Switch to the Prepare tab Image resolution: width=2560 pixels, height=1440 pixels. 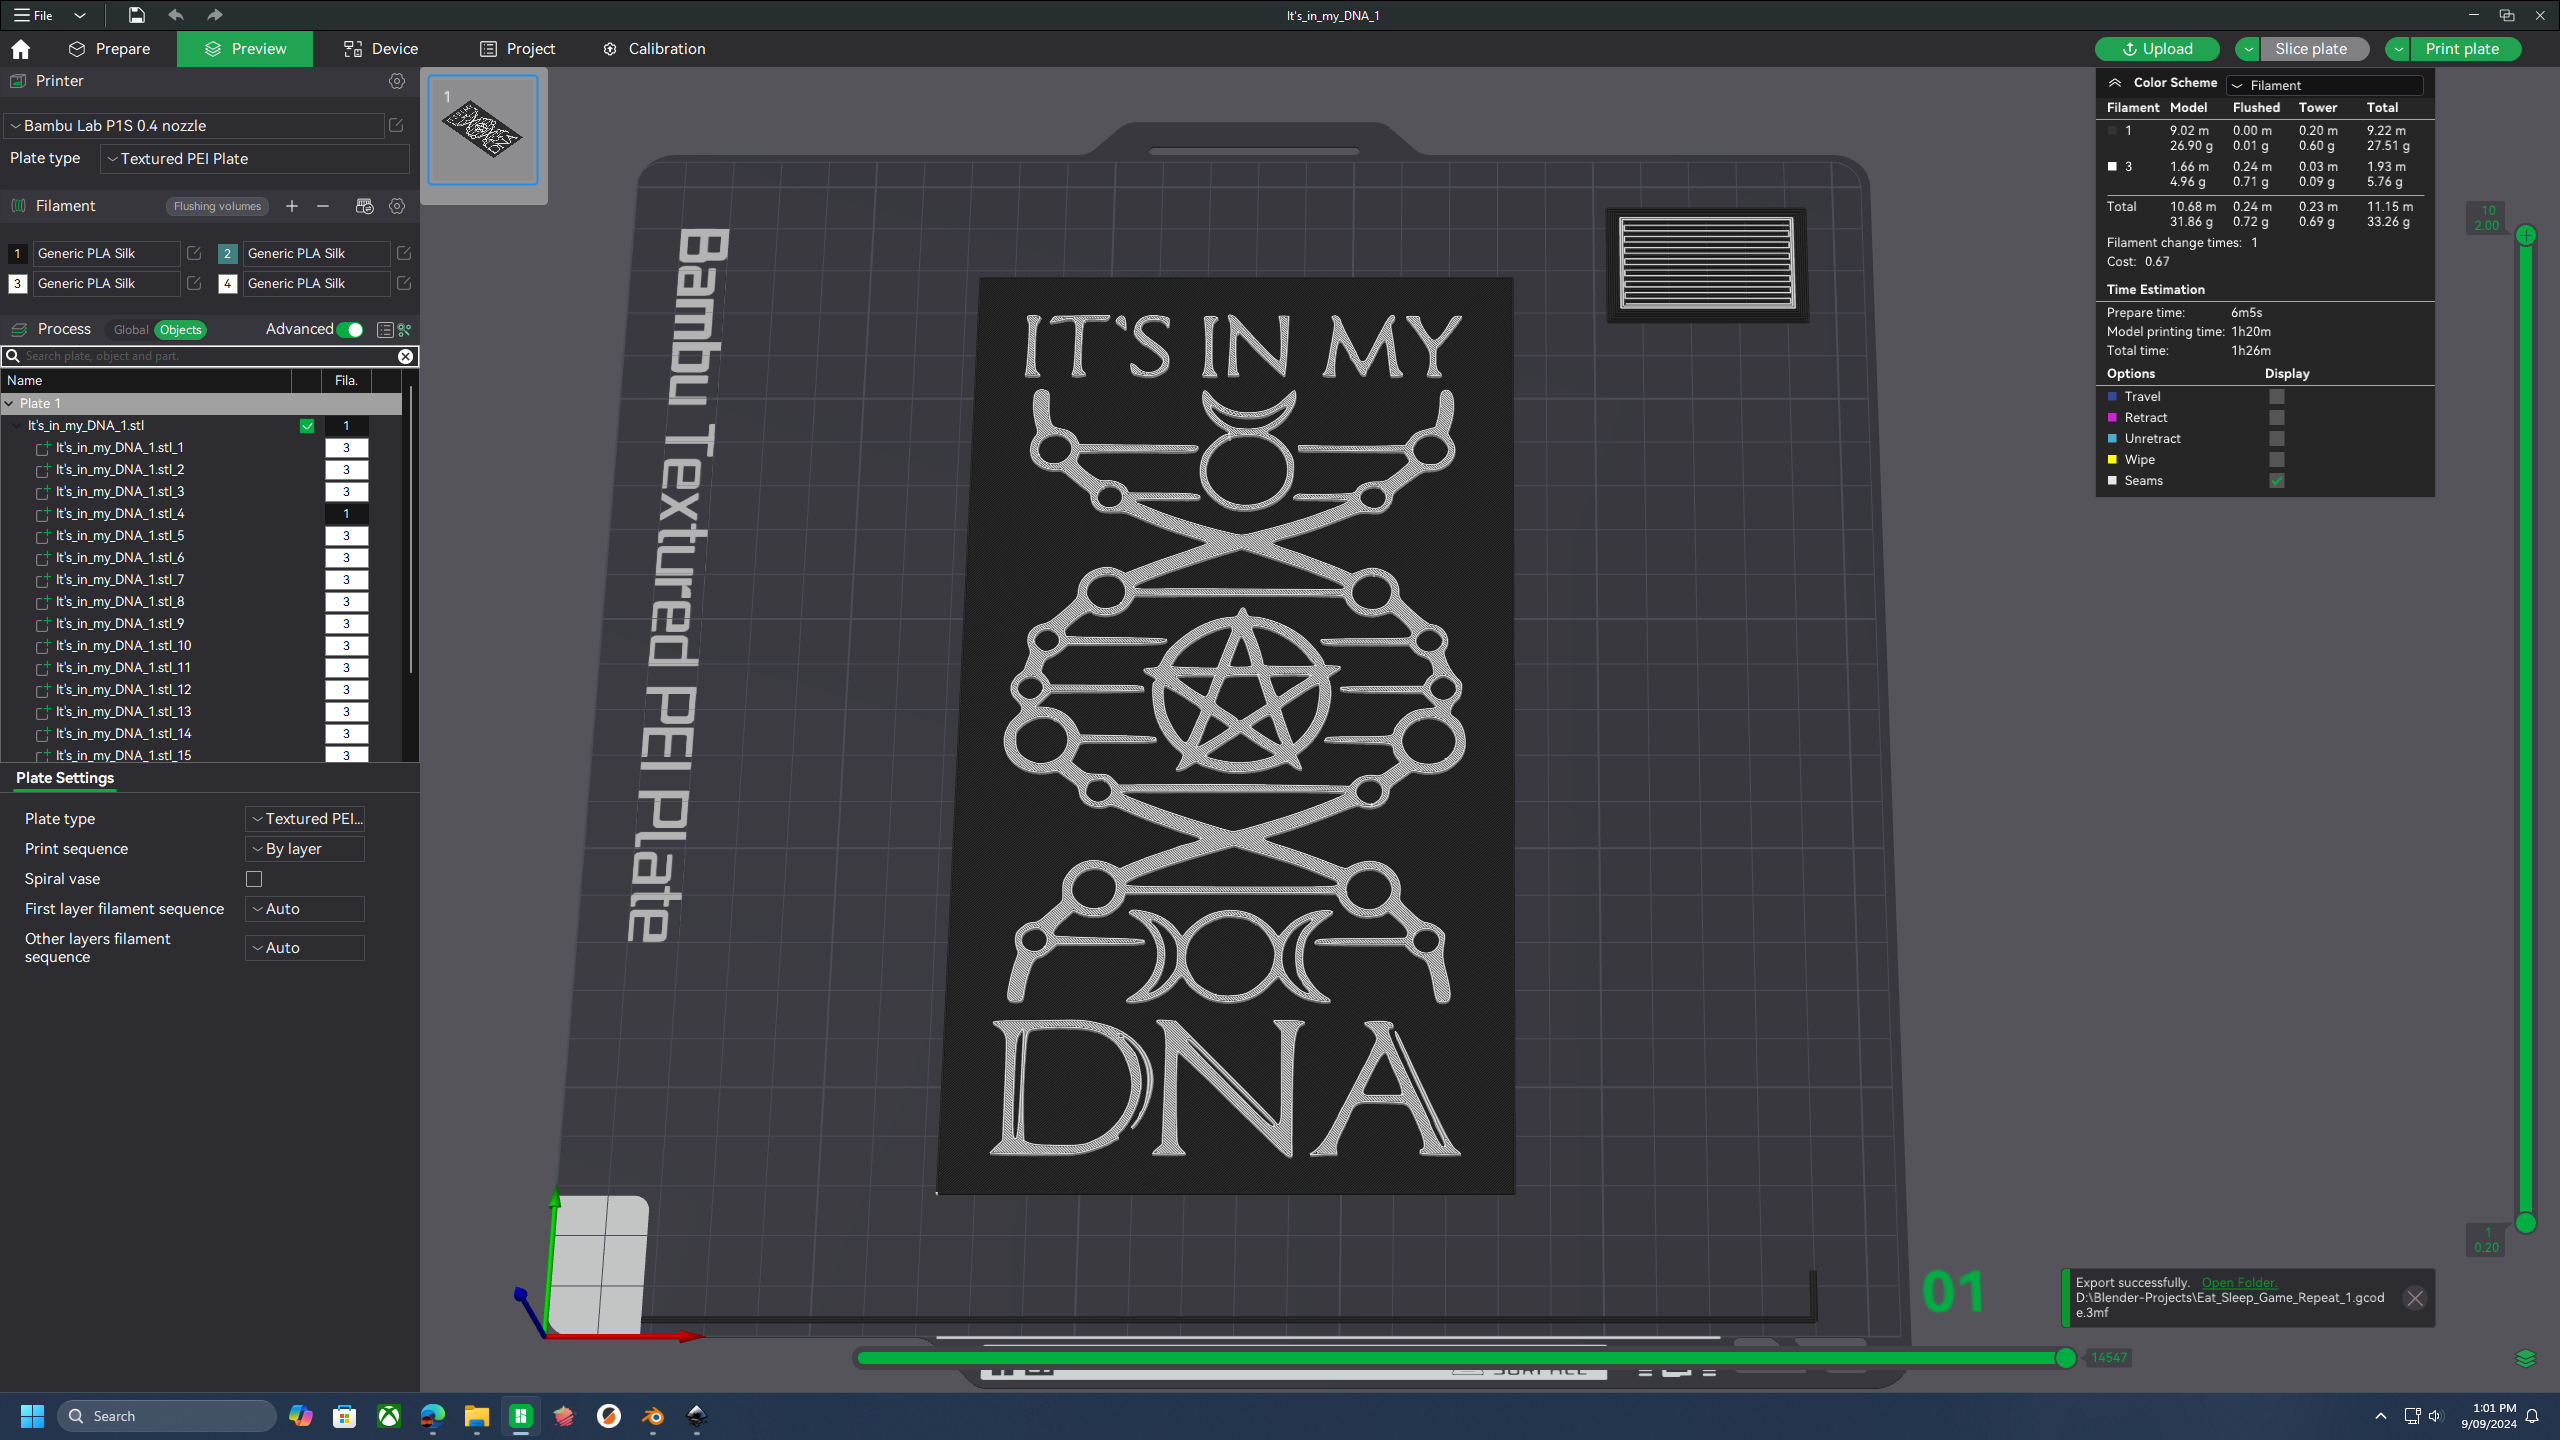tap(109, 49)
